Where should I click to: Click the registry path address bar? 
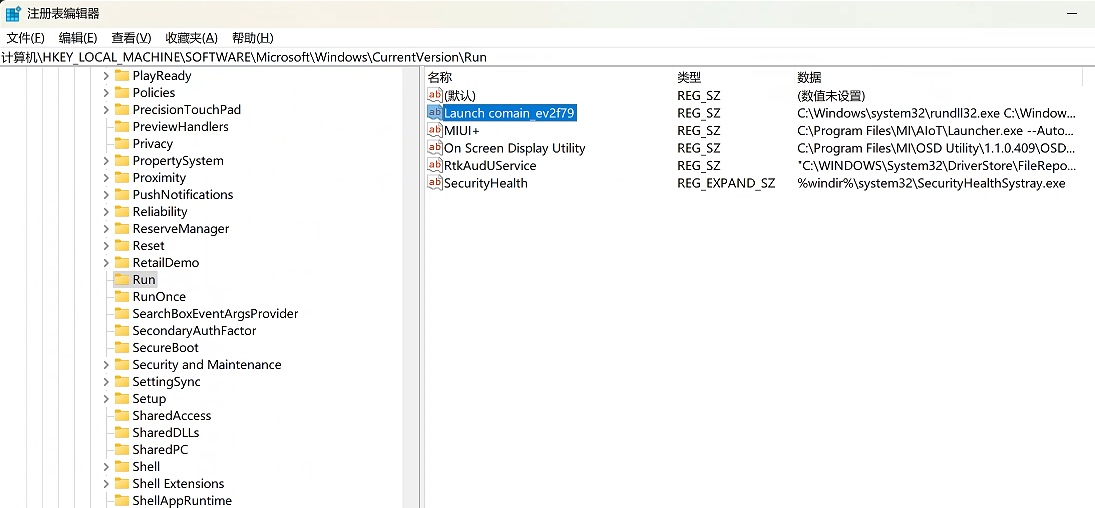pyautogui.click(x=548, y=57)
